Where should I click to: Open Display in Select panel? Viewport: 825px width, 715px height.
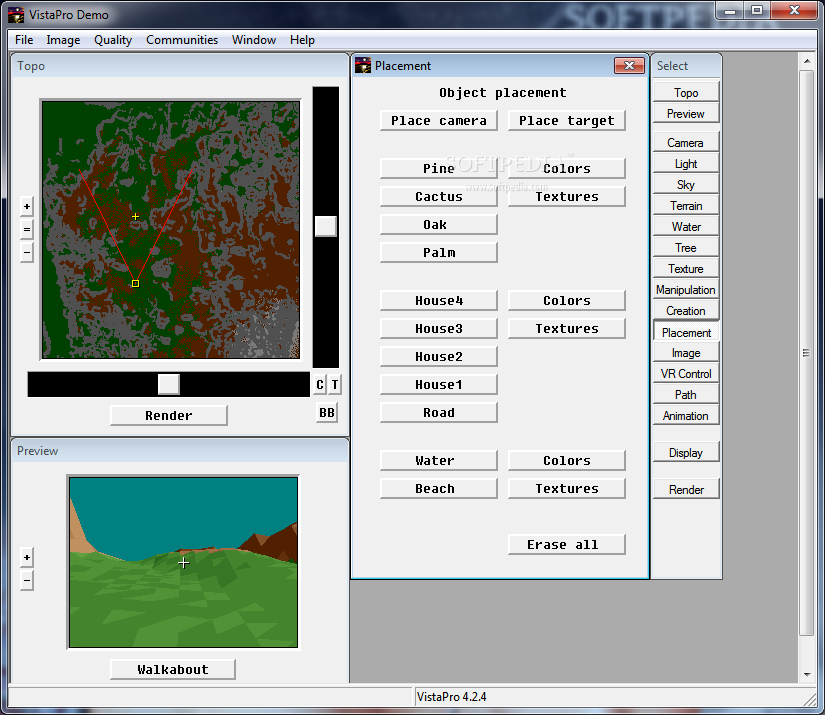[x=686, y=453]
